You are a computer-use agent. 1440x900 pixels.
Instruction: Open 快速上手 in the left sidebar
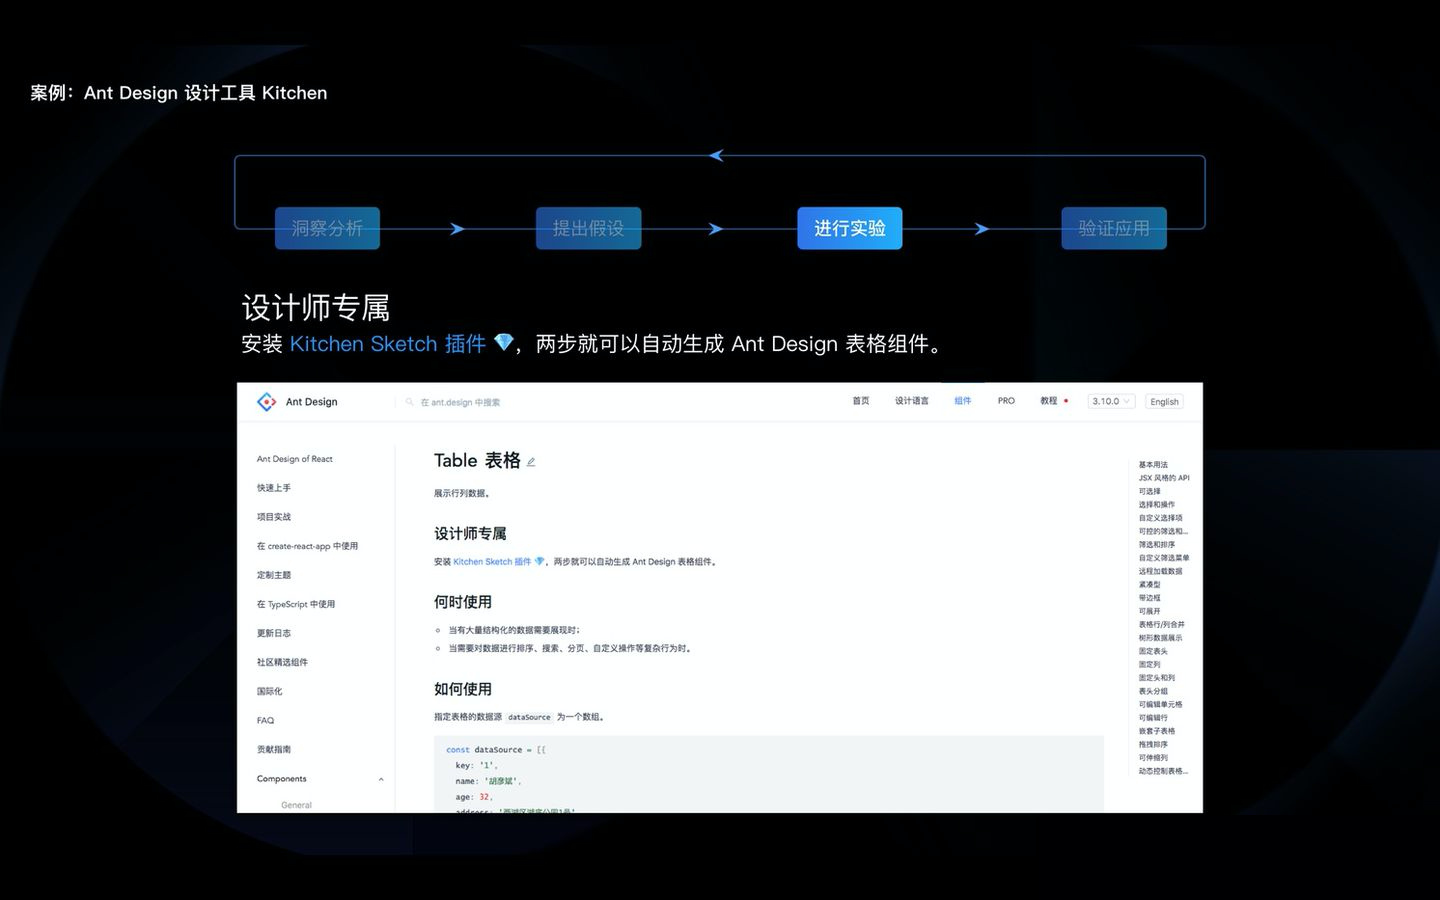[272, 488]
